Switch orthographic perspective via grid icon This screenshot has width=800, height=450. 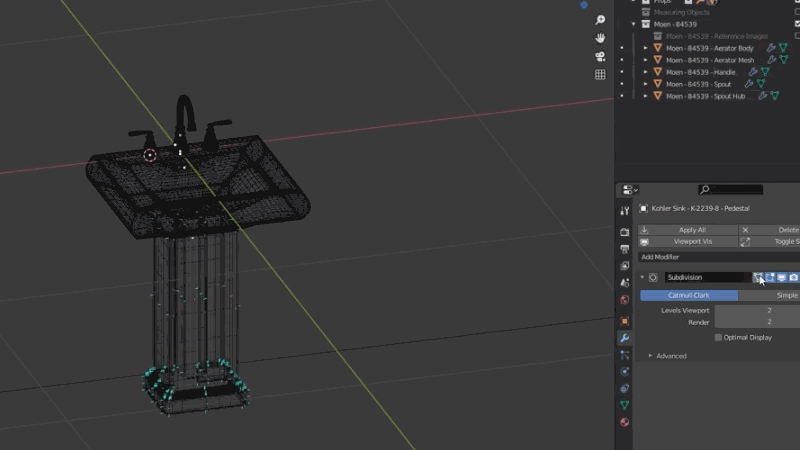(600, 74)
